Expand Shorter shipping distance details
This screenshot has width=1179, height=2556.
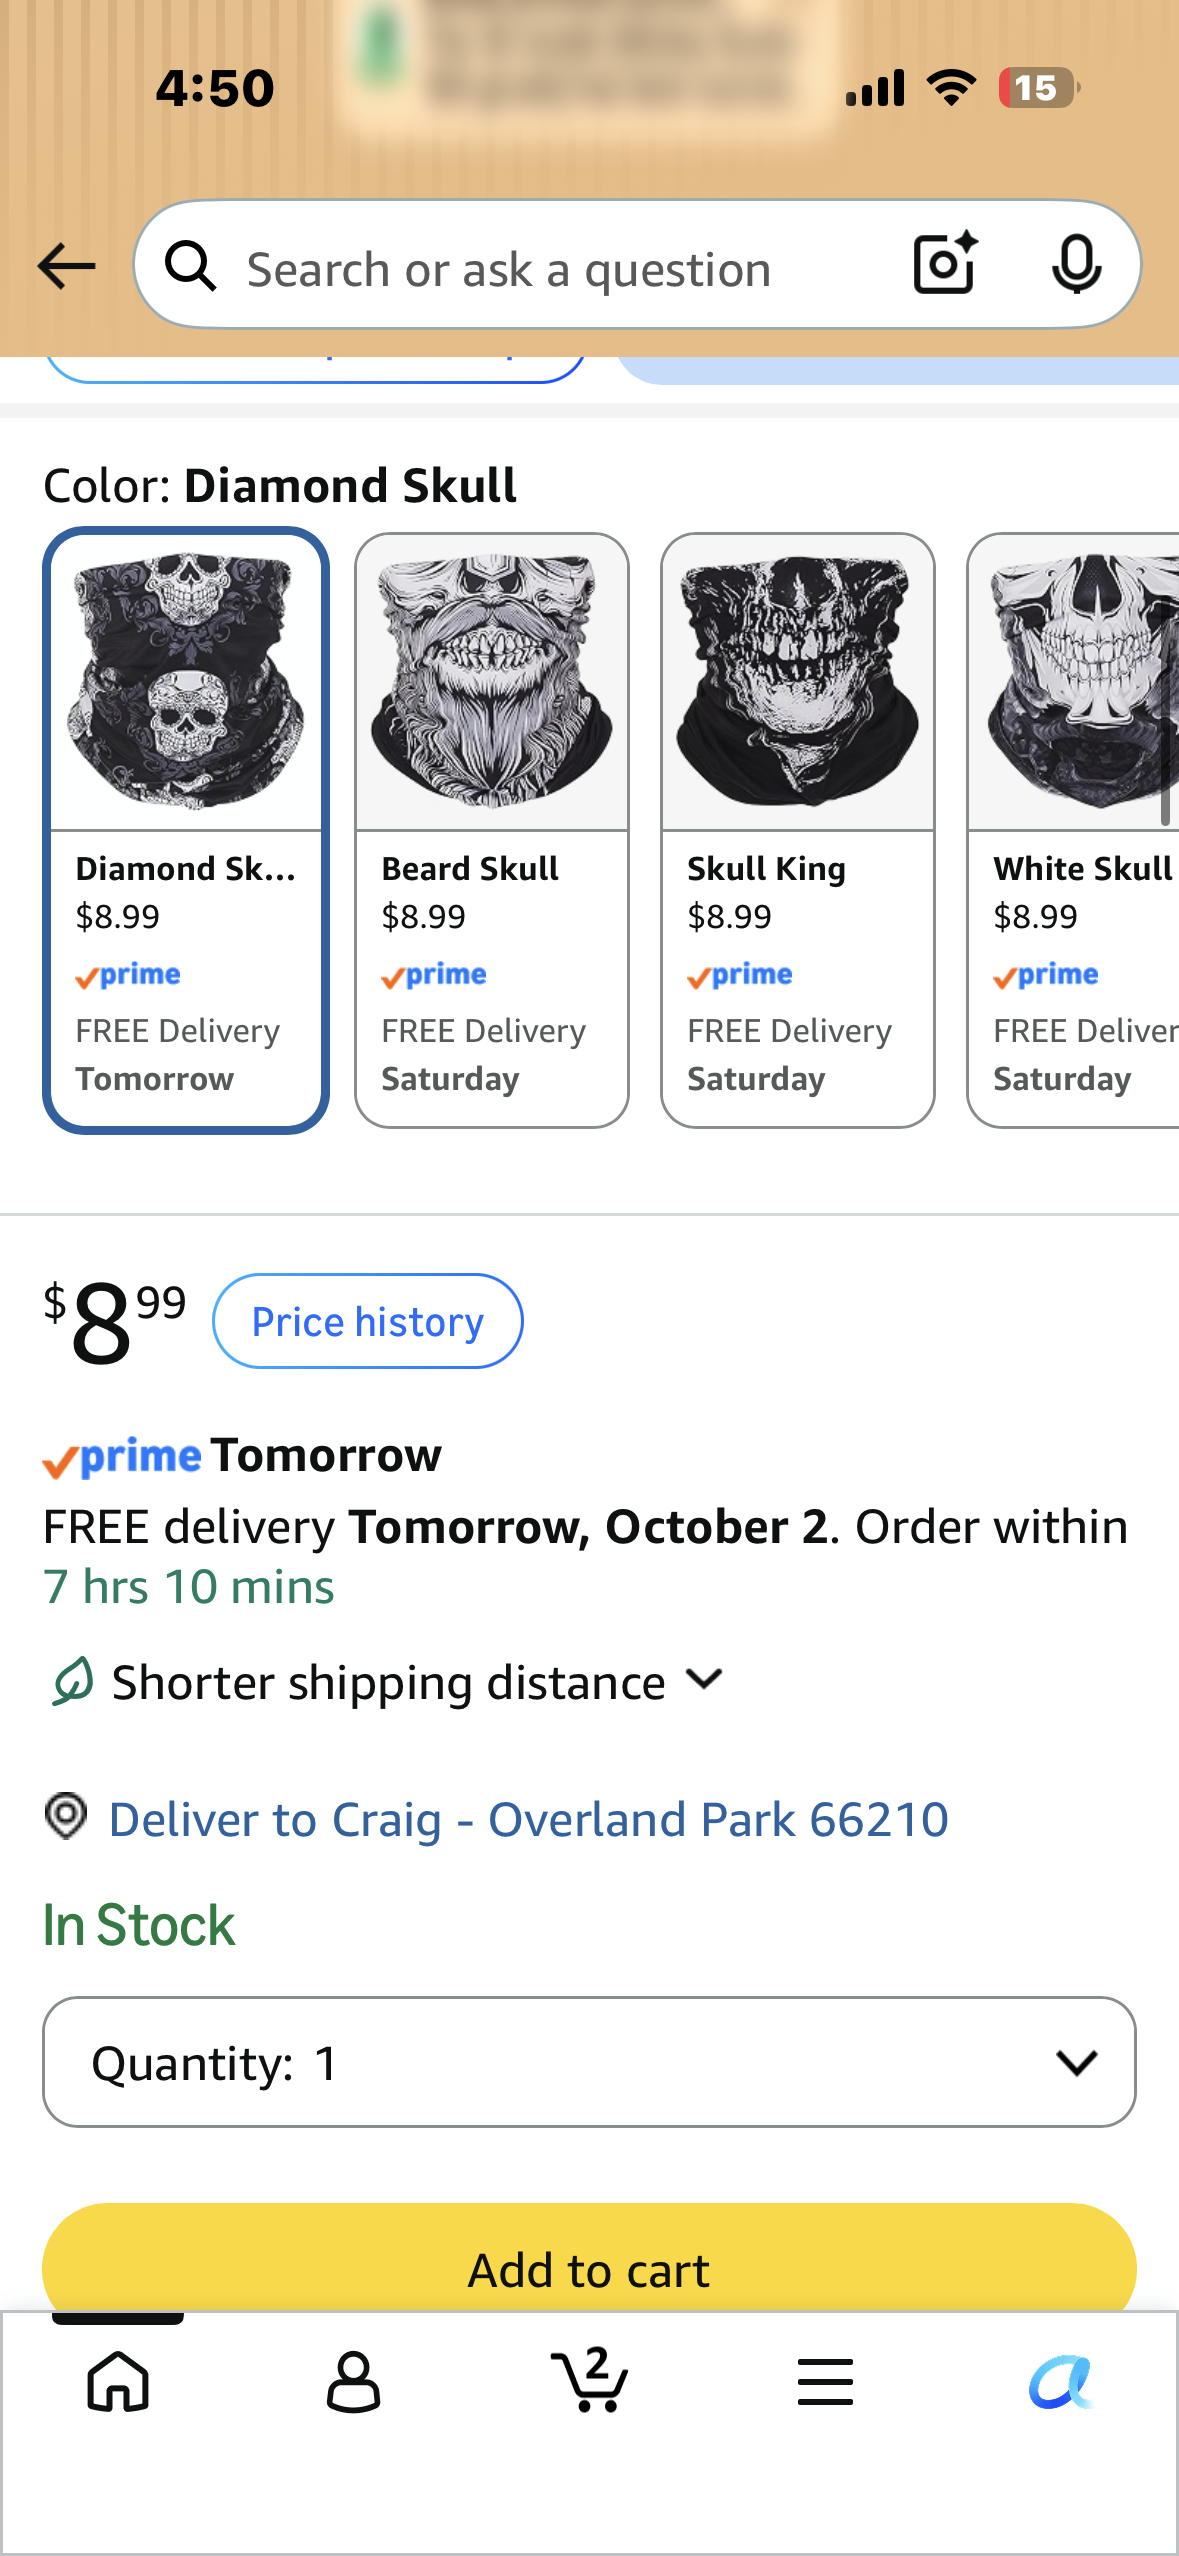point(387,1682)
